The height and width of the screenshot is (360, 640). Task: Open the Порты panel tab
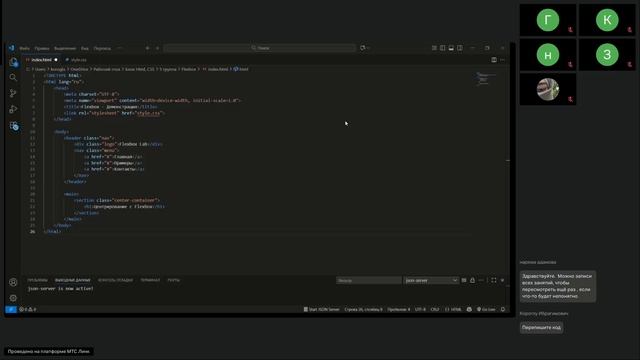(173, 280)
